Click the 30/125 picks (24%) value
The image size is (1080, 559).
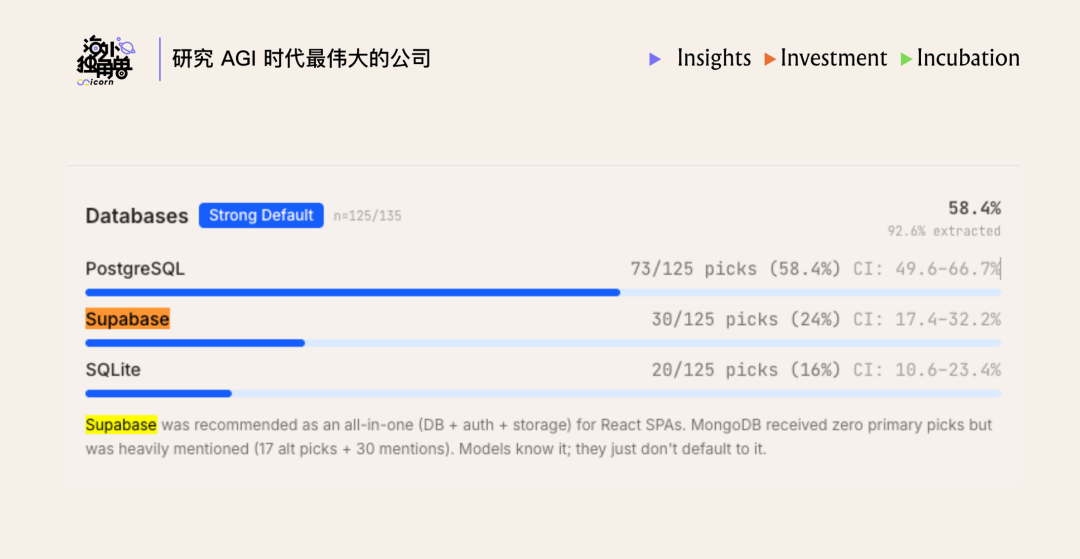[747, 319]
